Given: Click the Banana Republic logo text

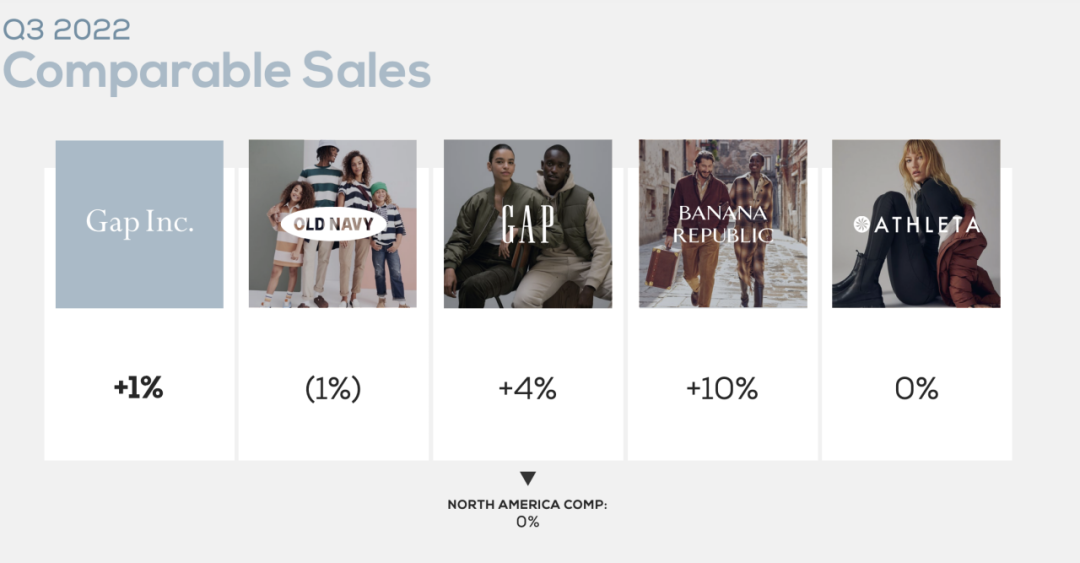Looking at the screenshot, I should tap(723, 224).
